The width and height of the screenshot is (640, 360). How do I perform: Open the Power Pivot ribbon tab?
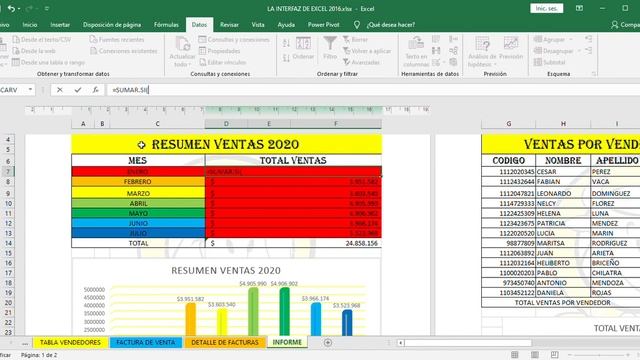[324, 25]
